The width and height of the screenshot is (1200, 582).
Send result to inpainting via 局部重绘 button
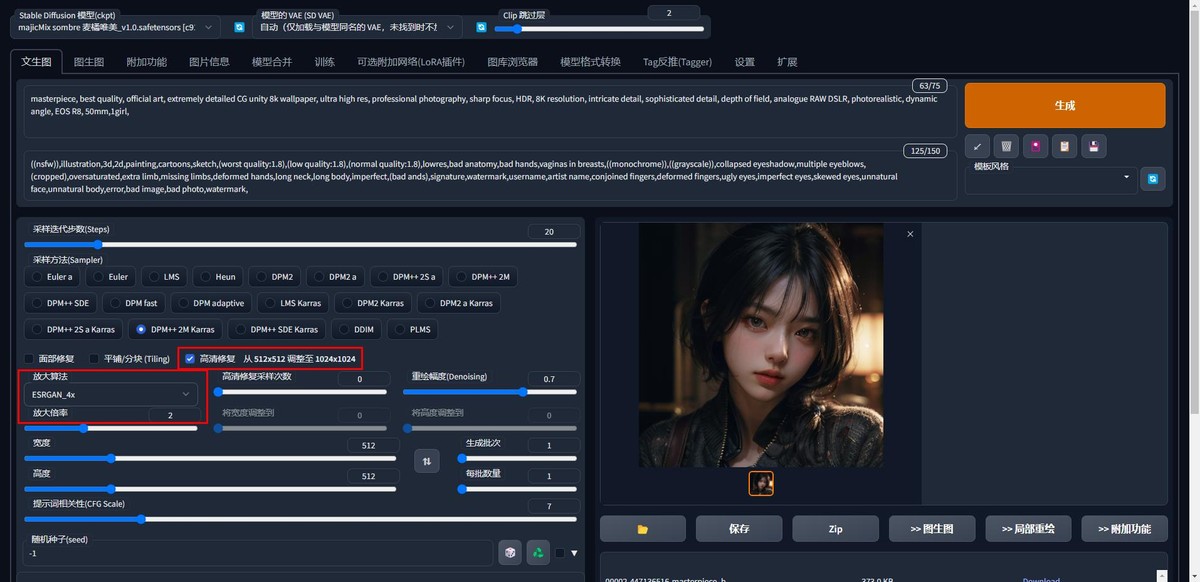(1028, 528)
